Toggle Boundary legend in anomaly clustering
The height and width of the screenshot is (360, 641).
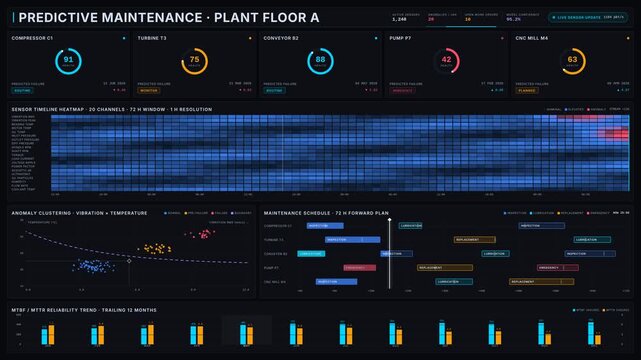pos(242,213)
